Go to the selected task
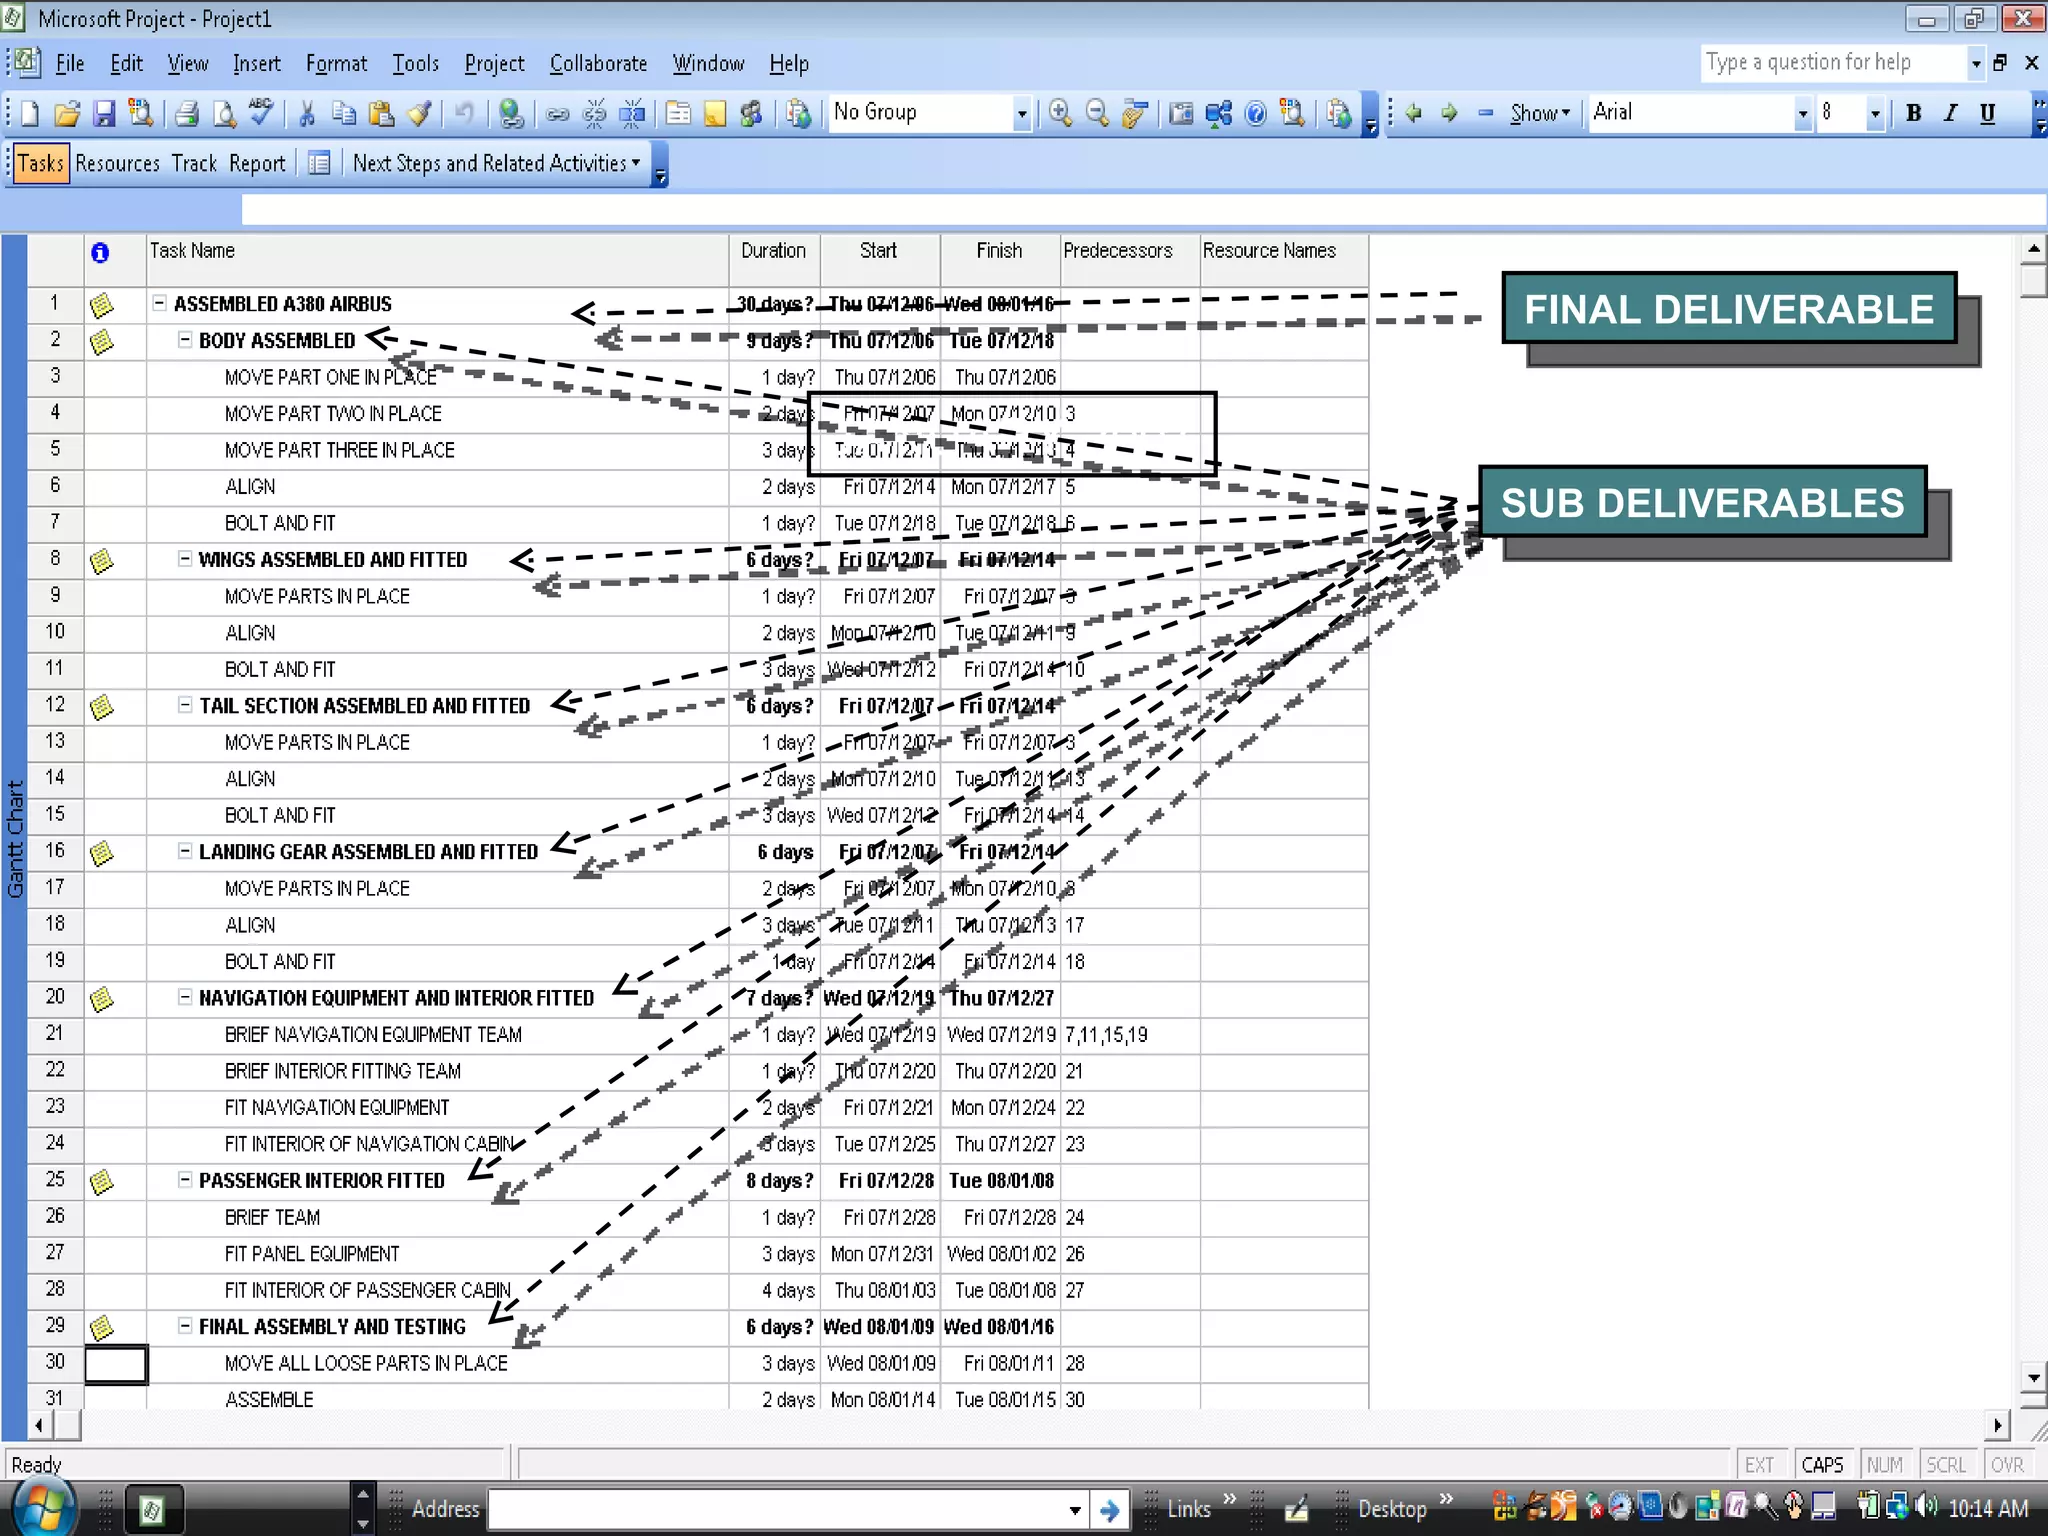This screenshot has height=1536, width=2048. (x=1134, y=114)
